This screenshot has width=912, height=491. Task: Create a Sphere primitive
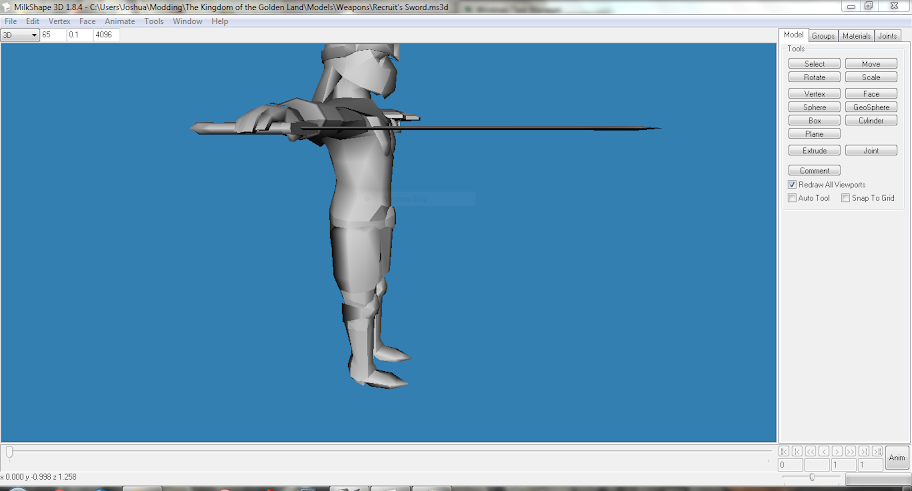coord(814,107)
